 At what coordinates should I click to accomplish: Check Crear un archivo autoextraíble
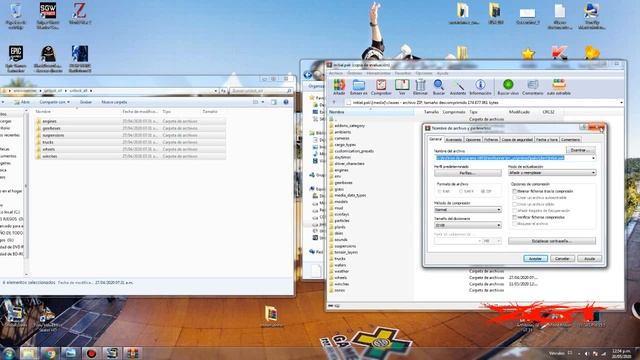515,198
